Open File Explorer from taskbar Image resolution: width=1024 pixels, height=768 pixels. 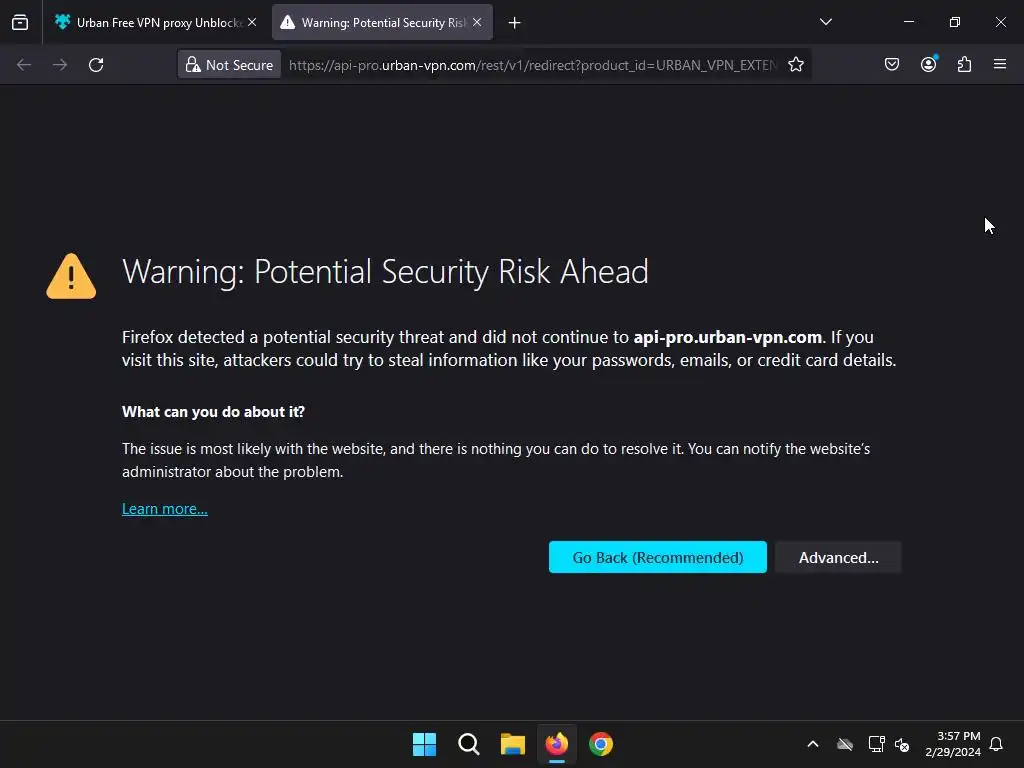coord(513,744)
